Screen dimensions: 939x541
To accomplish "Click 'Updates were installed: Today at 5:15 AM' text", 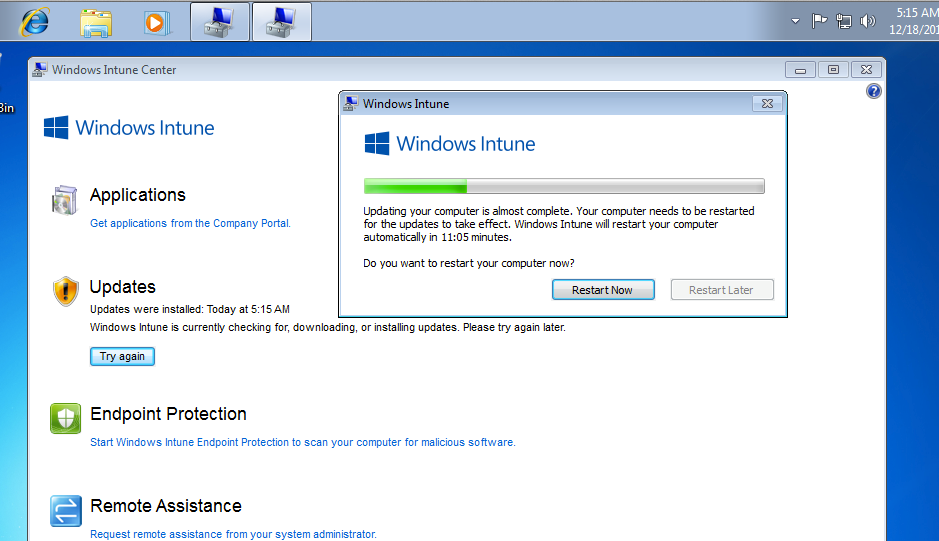I will pyautogui.click(x=190, y=309).
